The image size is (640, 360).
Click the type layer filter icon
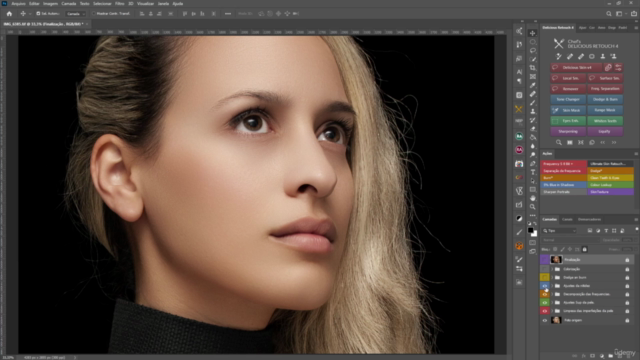[x=606, y=231]
